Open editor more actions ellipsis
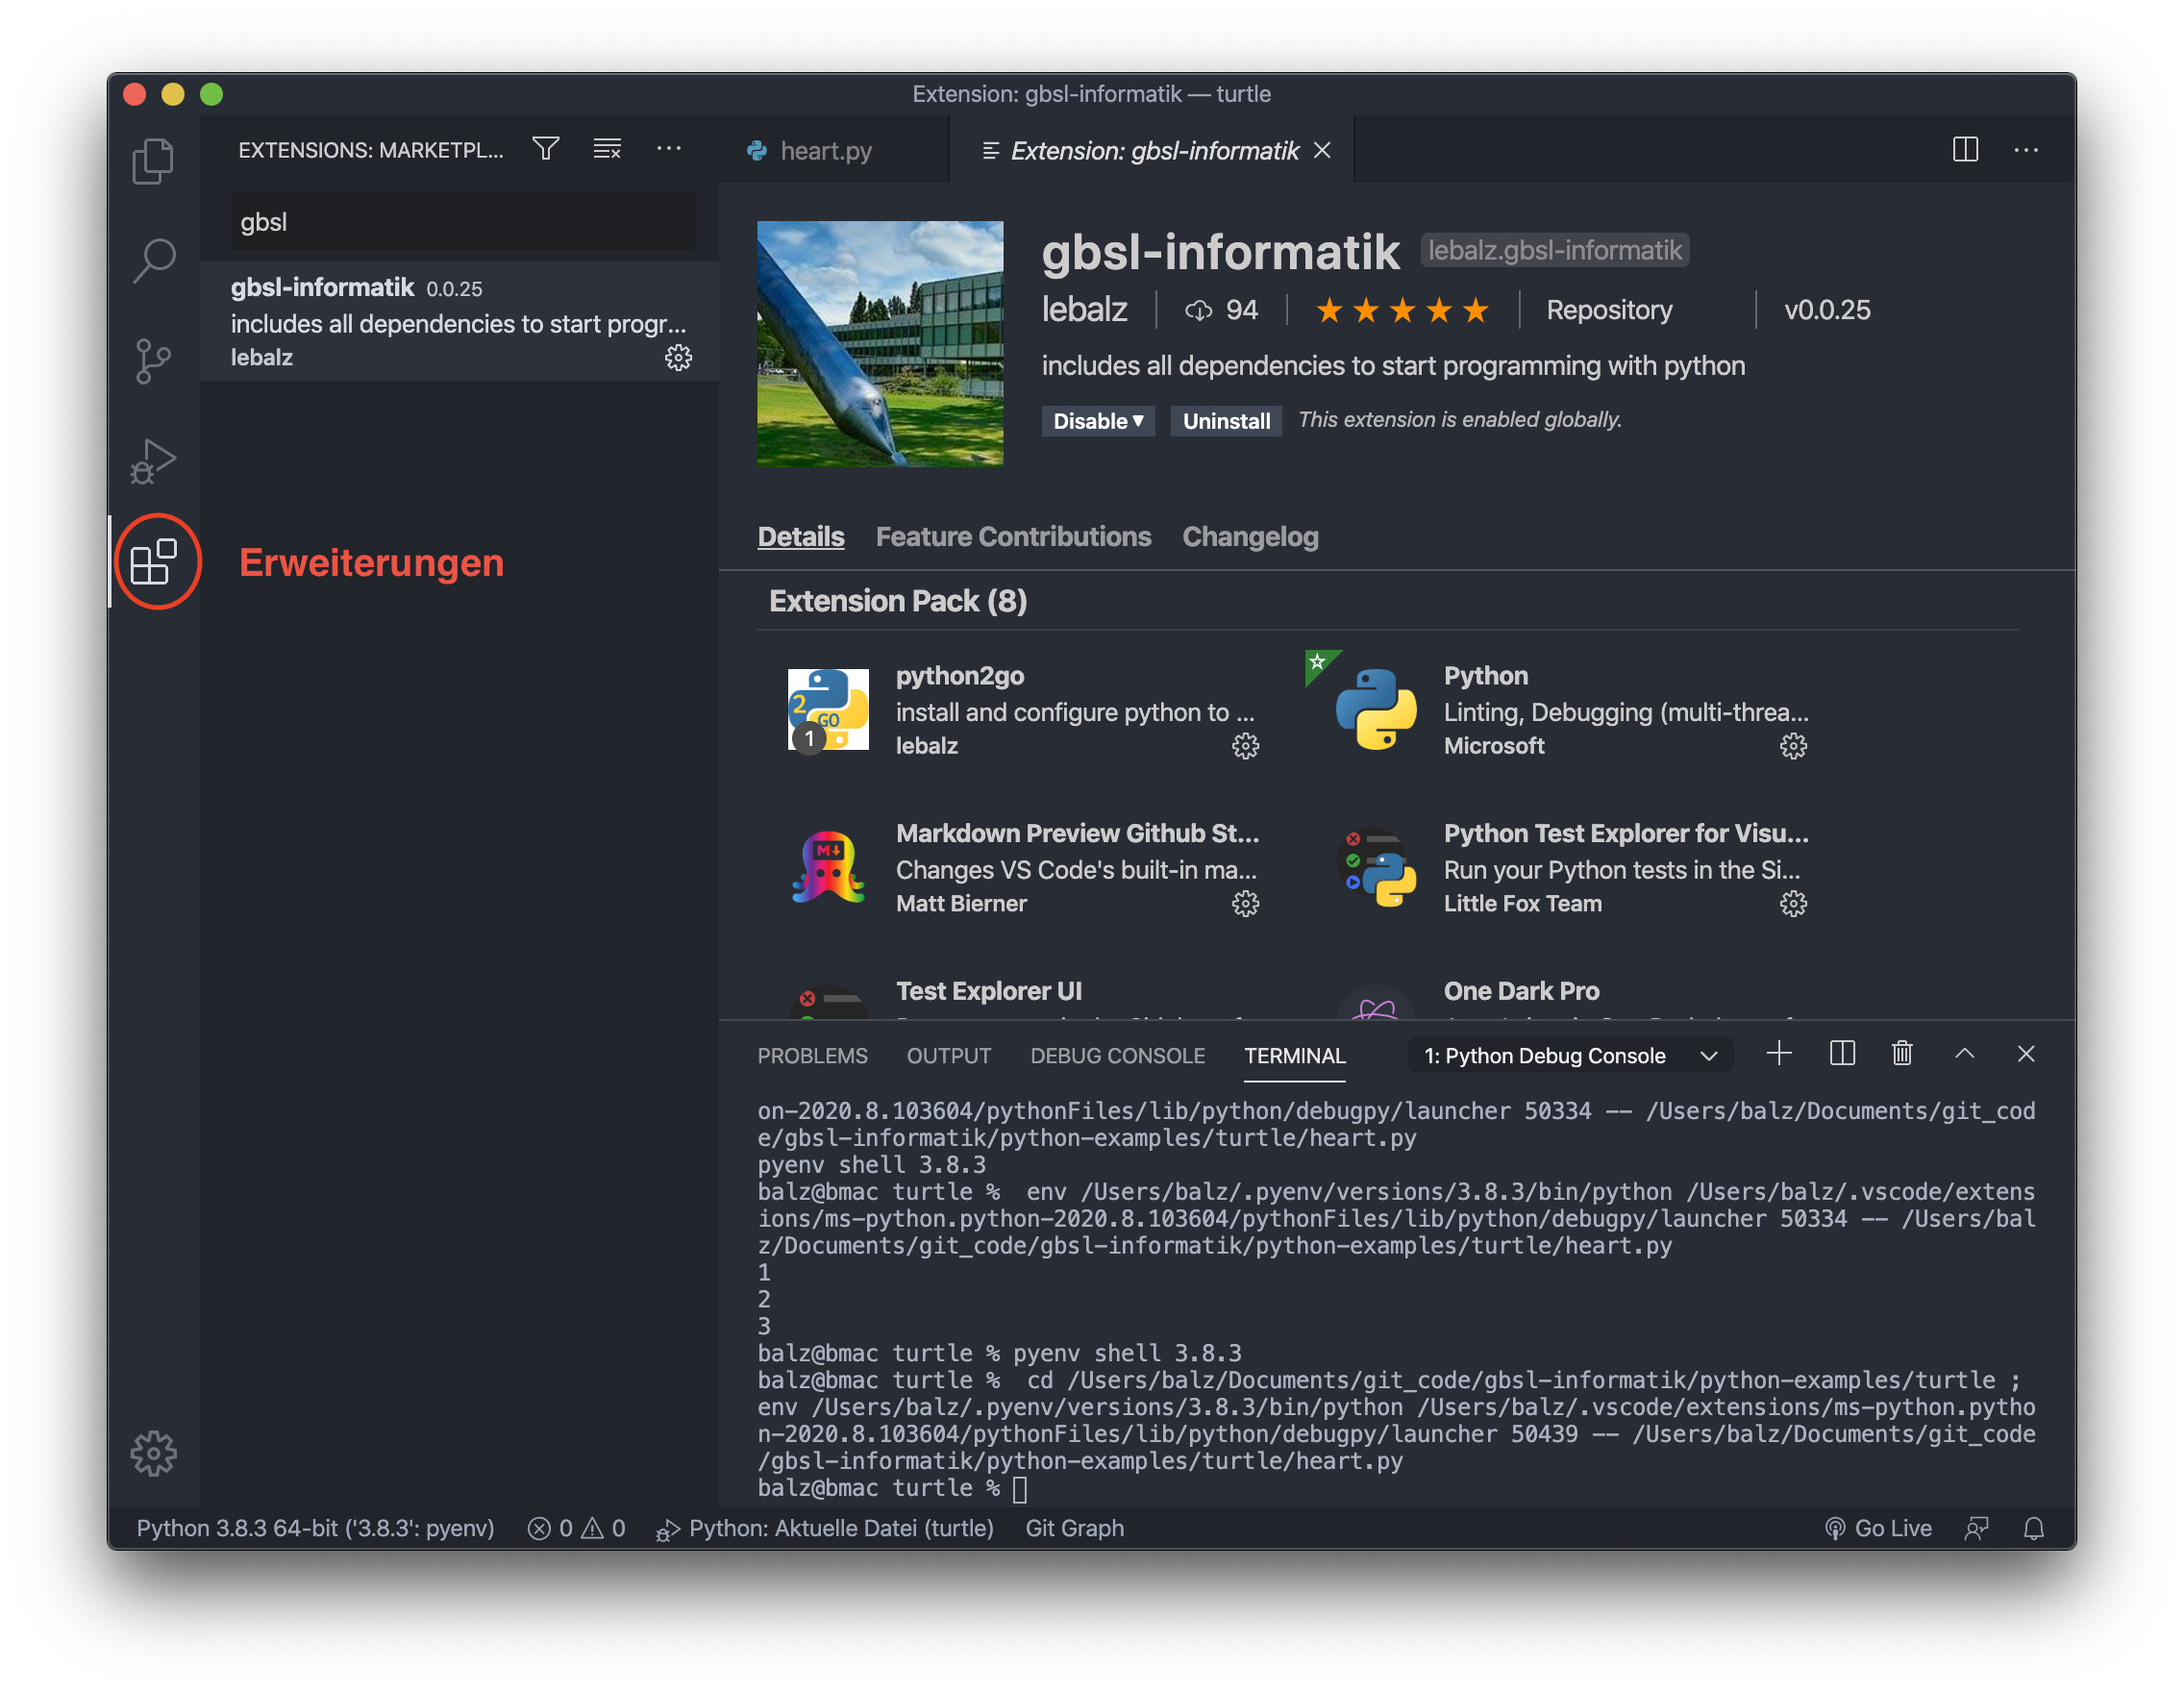The height and width of the screenshot is (1692, 2184). point(2026,150)
